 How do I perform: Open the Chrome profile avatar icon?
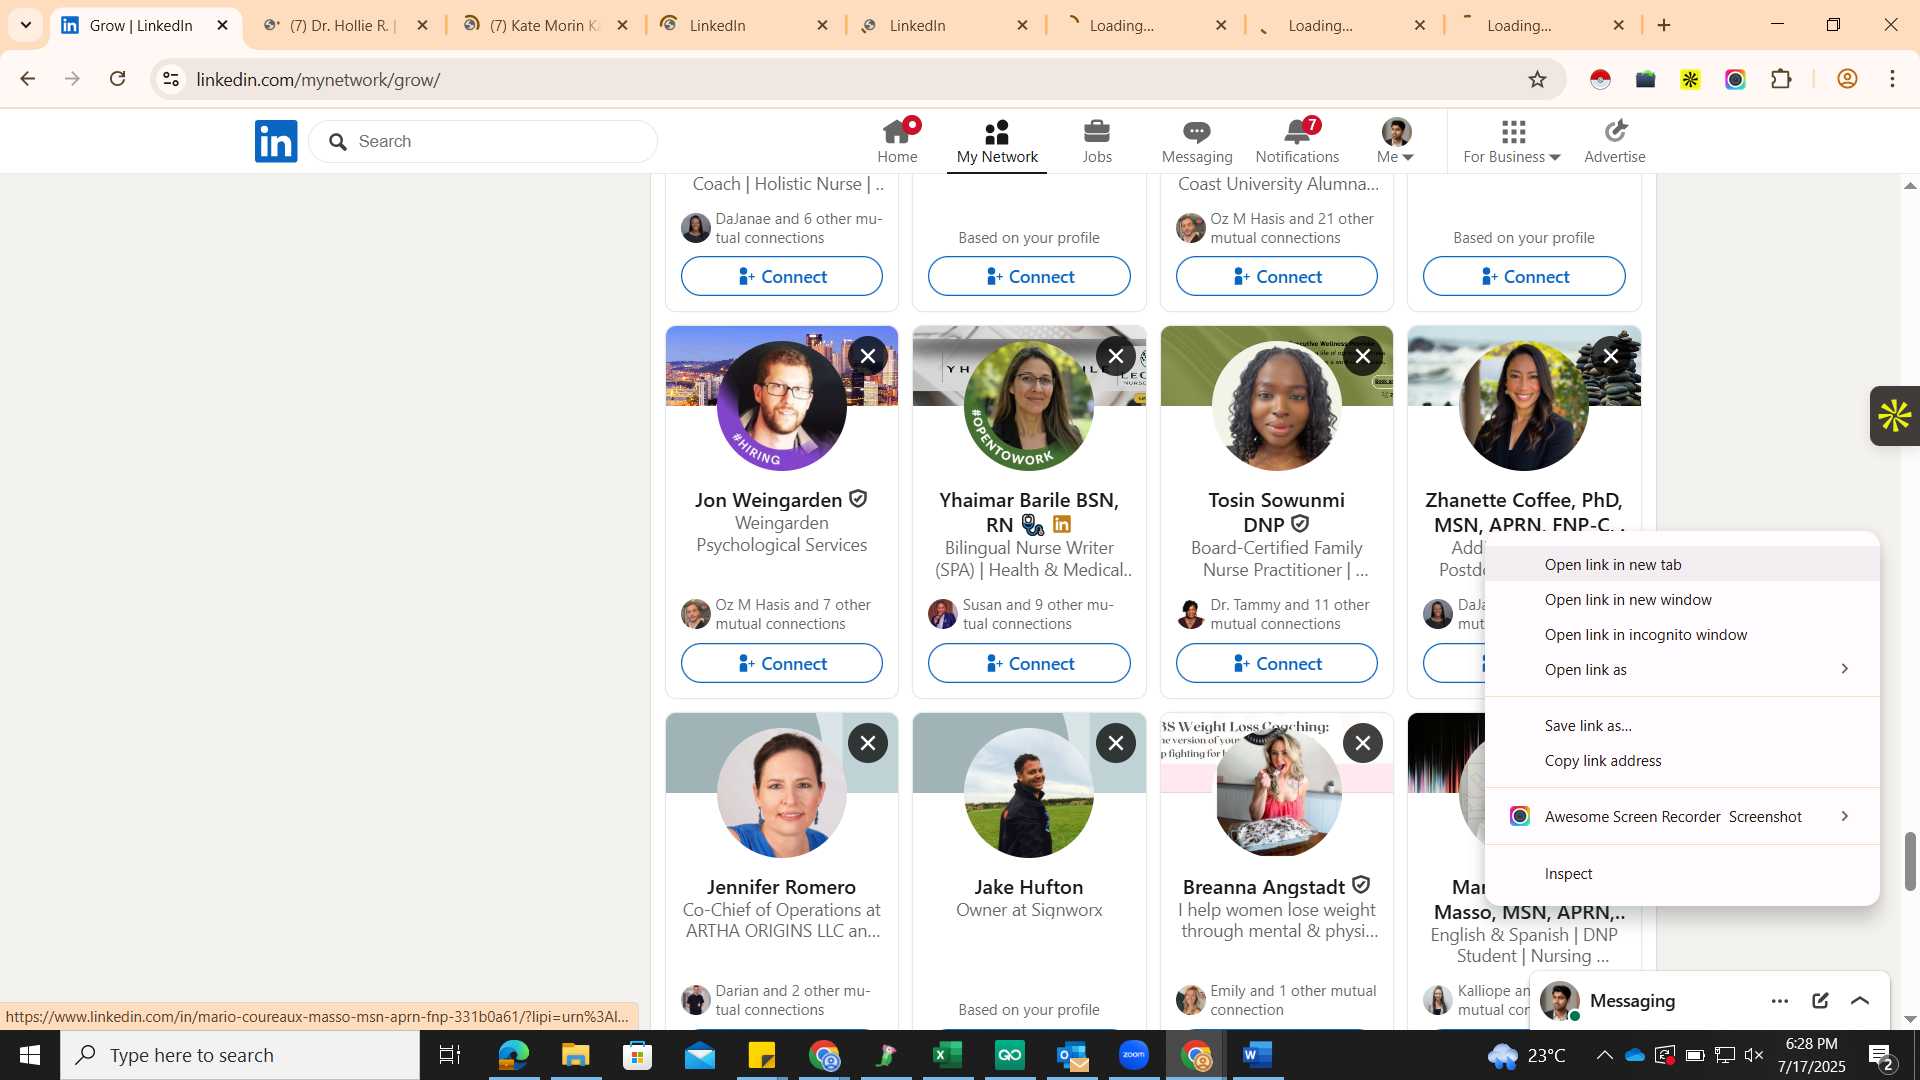(x=1847, y=79)
